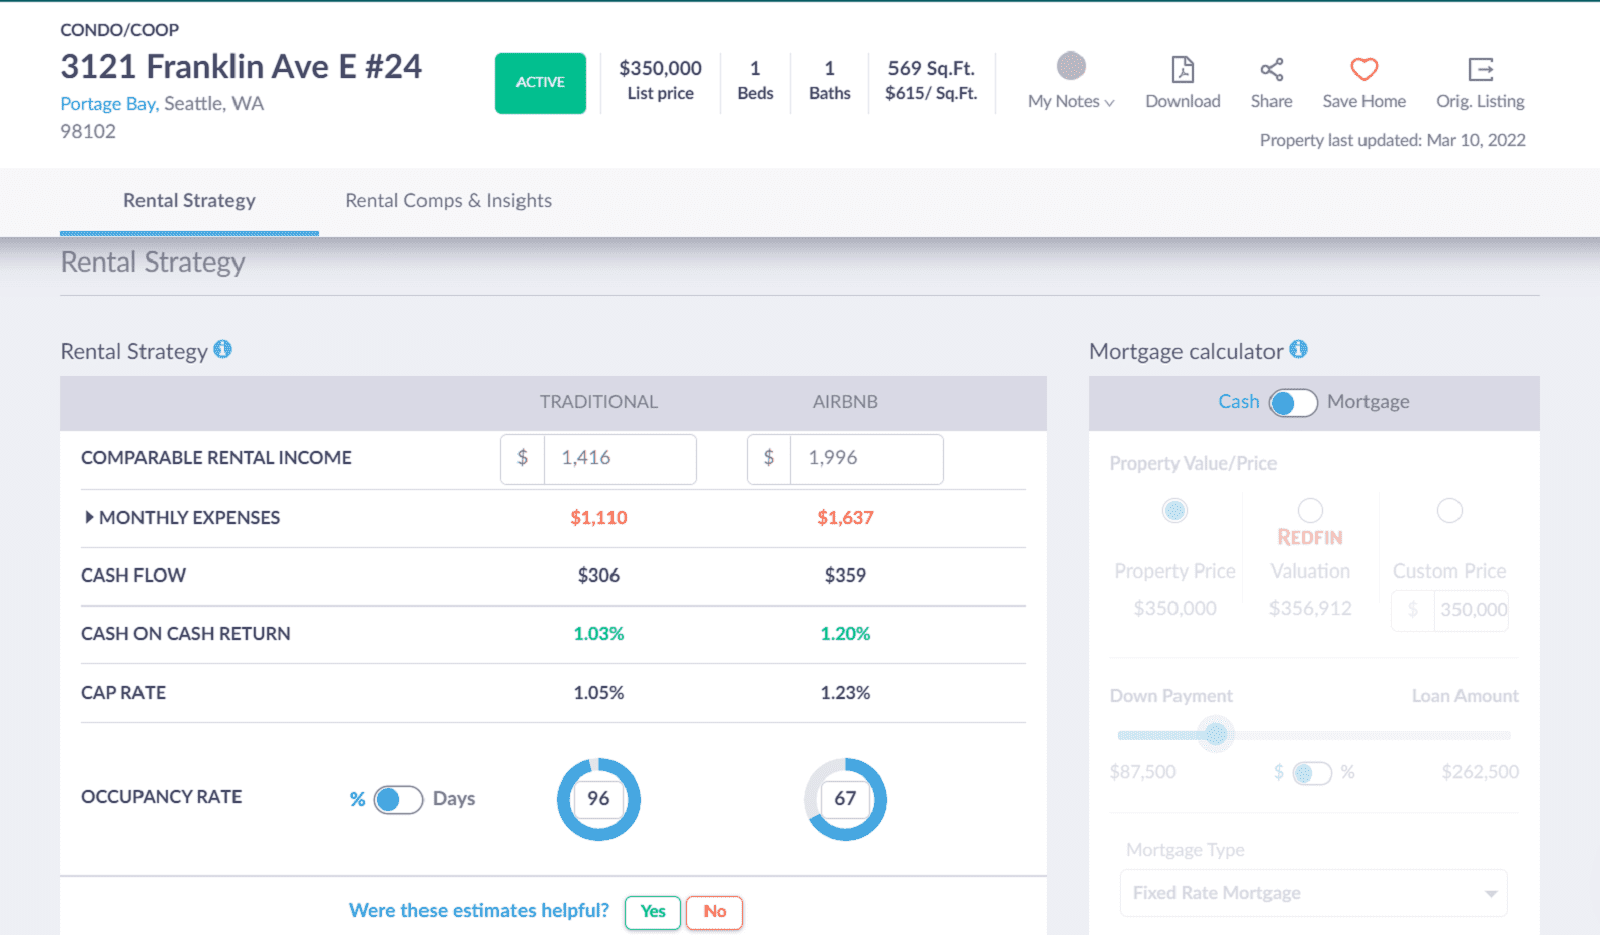This screenshot has height=935, width=1600.
Task: Click the Share icon
Action: click(1271, 70)
